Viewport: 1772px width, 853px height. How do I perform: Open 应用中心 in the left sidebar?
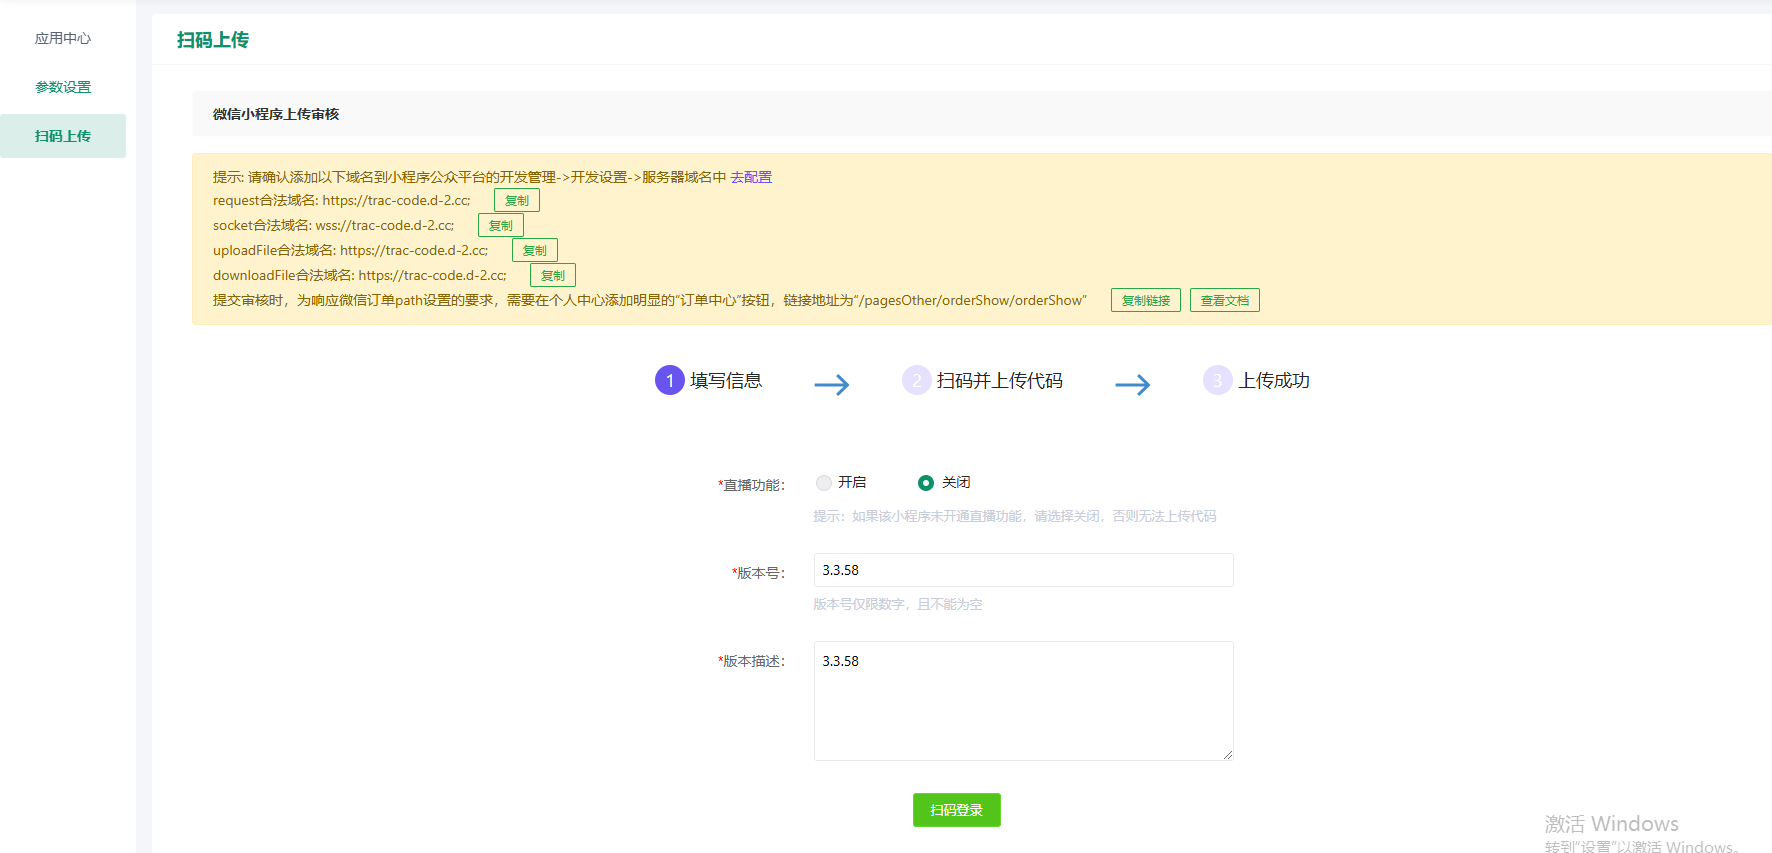(63, 38)
